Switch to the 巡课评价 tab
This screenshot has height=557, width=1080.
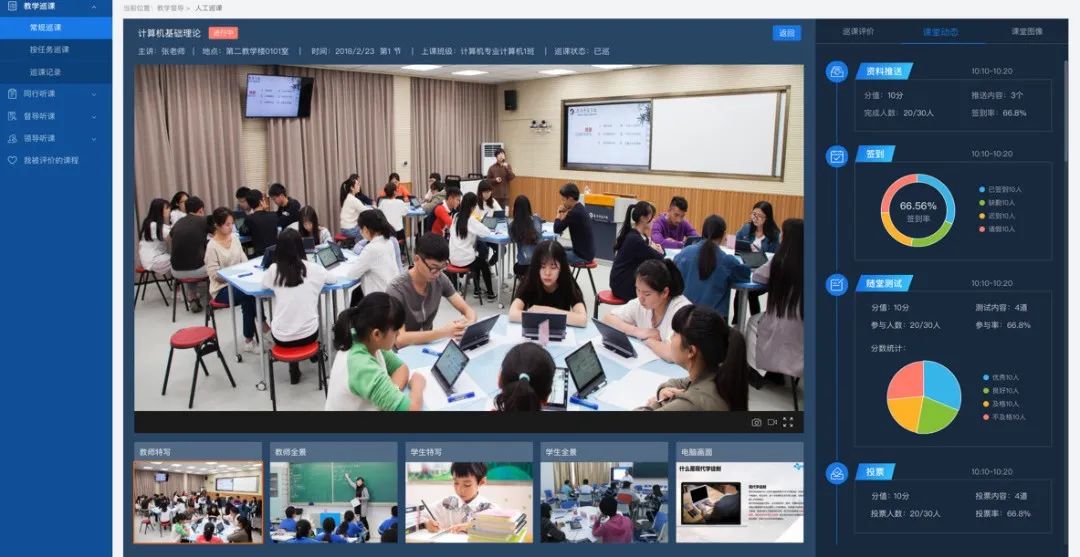click(858, 32)
